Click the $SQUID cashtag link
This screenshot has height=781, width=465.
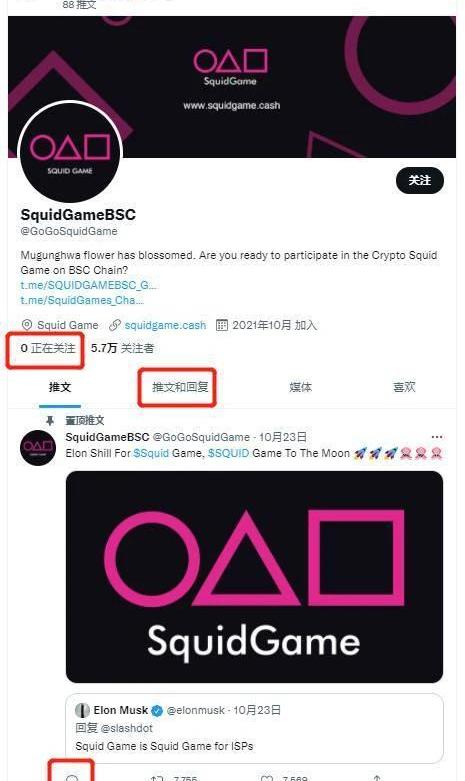tap(229, 453)
